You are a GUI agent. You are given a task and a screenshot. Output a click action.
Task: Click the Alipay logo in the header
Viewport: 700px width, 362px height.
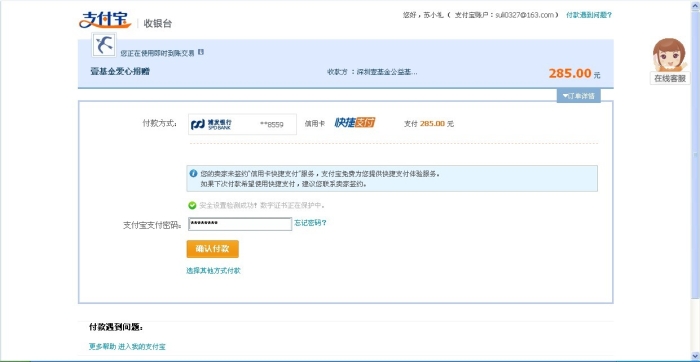click(x=105, y=20)
